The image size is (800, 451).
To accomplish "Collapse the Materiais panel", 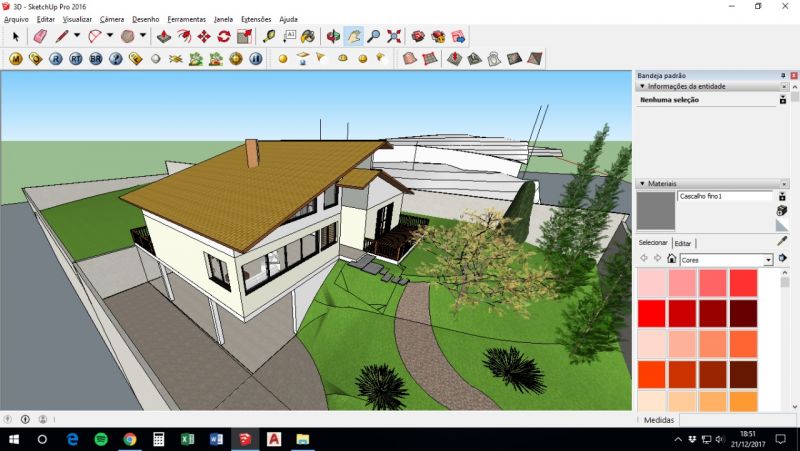I will [640, 184].
